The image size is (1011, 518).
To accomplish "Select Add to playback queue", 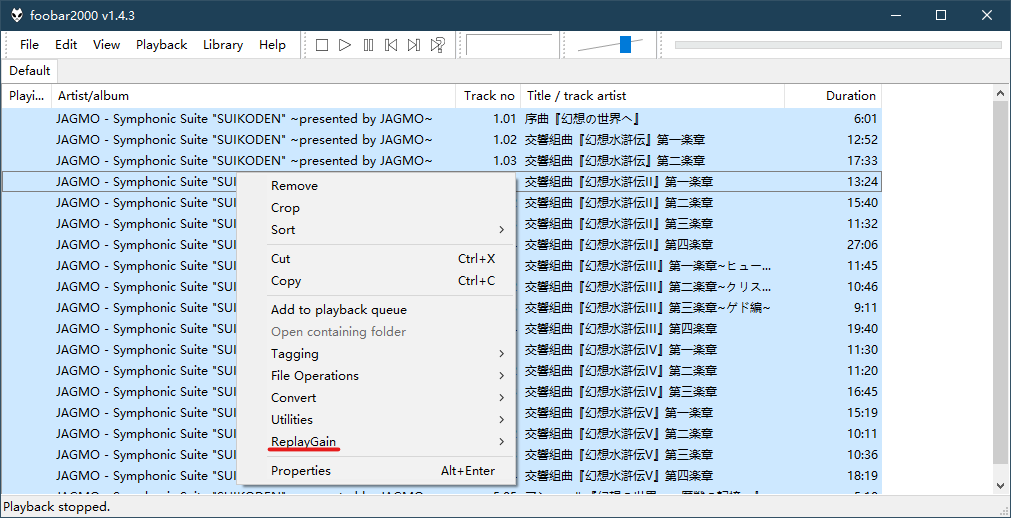I will [339, 310].
